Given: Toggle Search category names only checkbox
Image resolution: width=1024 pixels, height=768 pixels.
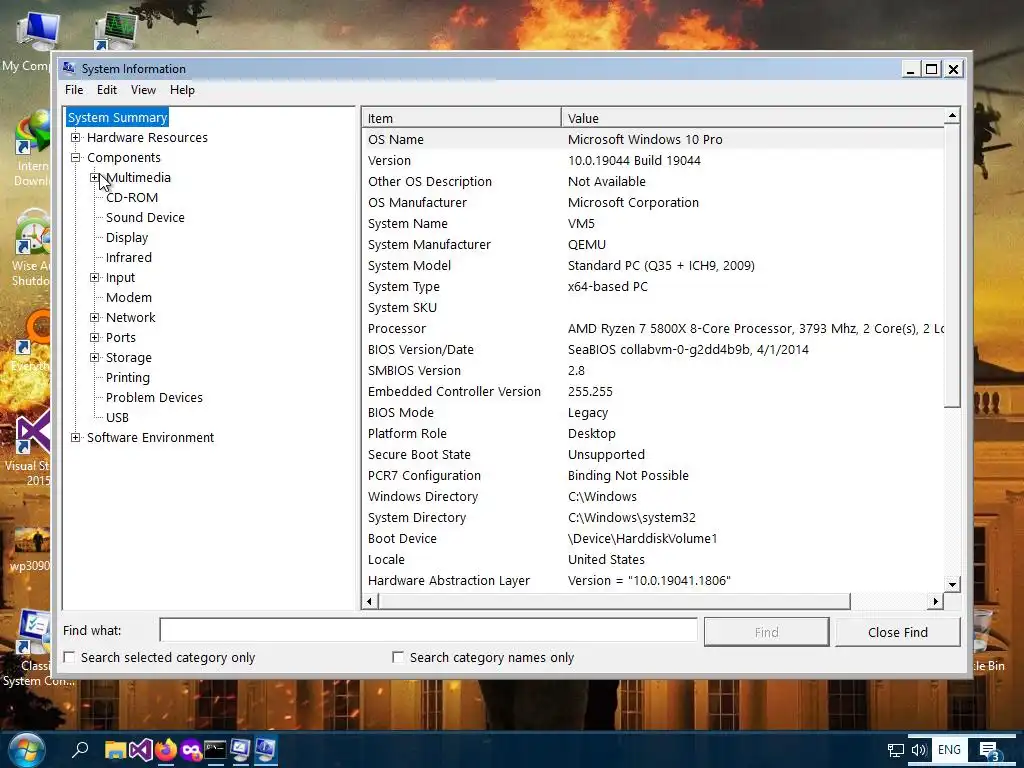Looking at the screenshot, I should [x=398, y=657].
